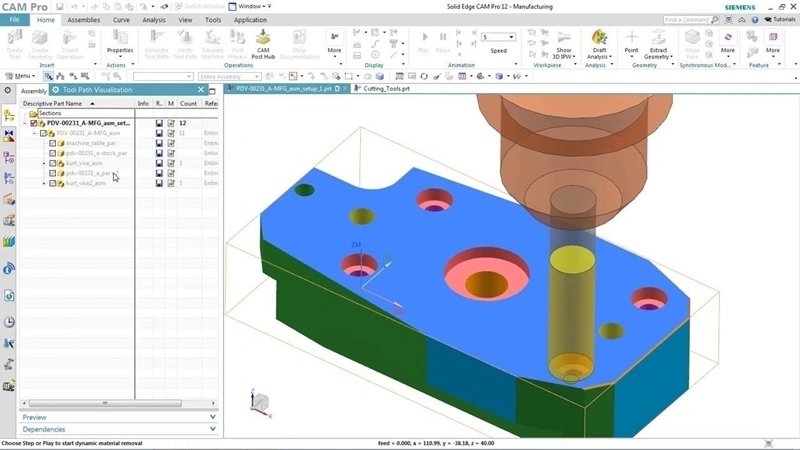Click the Save icon in title bar
Screen dimensions: 800x450
[x=60, y=7]
